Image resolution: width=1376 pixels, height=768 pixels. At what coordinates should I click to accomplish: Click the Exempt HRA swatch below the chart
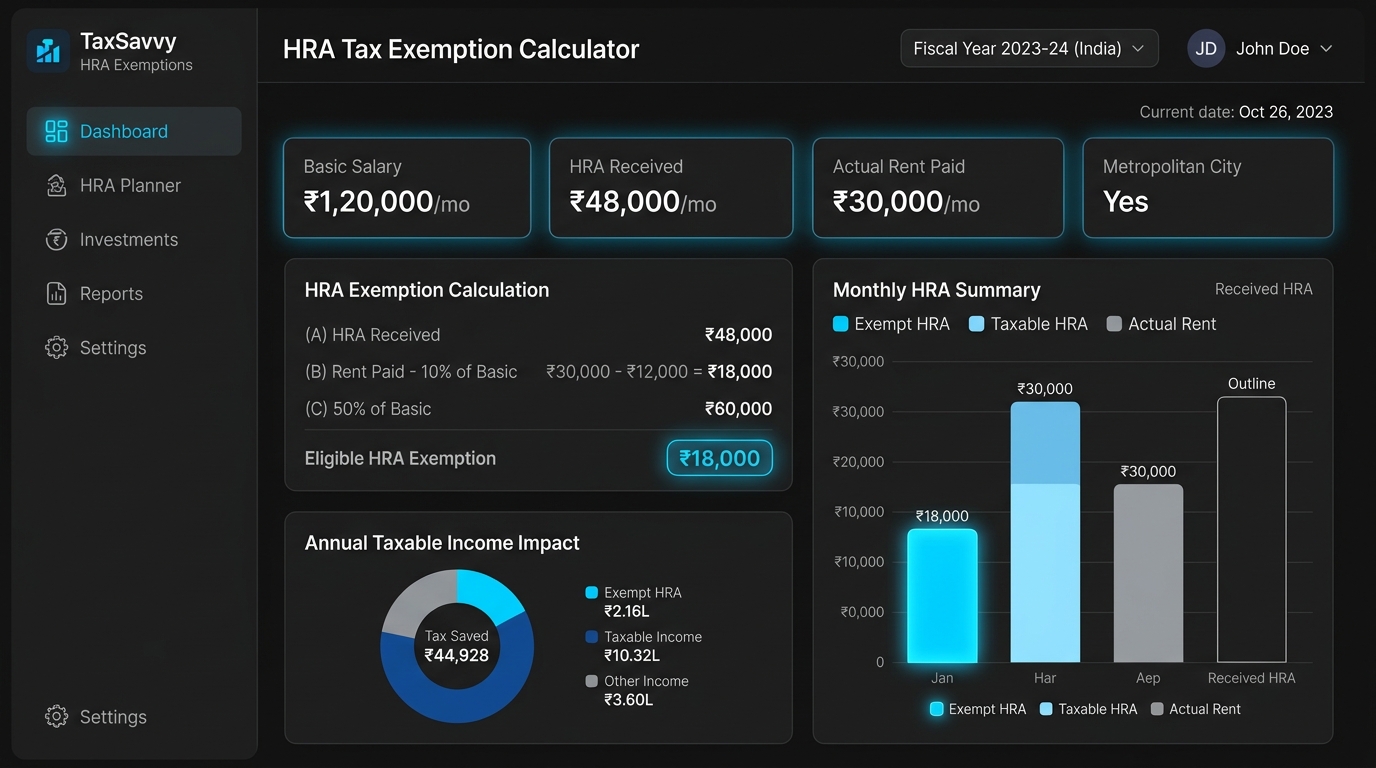point(937,709)
